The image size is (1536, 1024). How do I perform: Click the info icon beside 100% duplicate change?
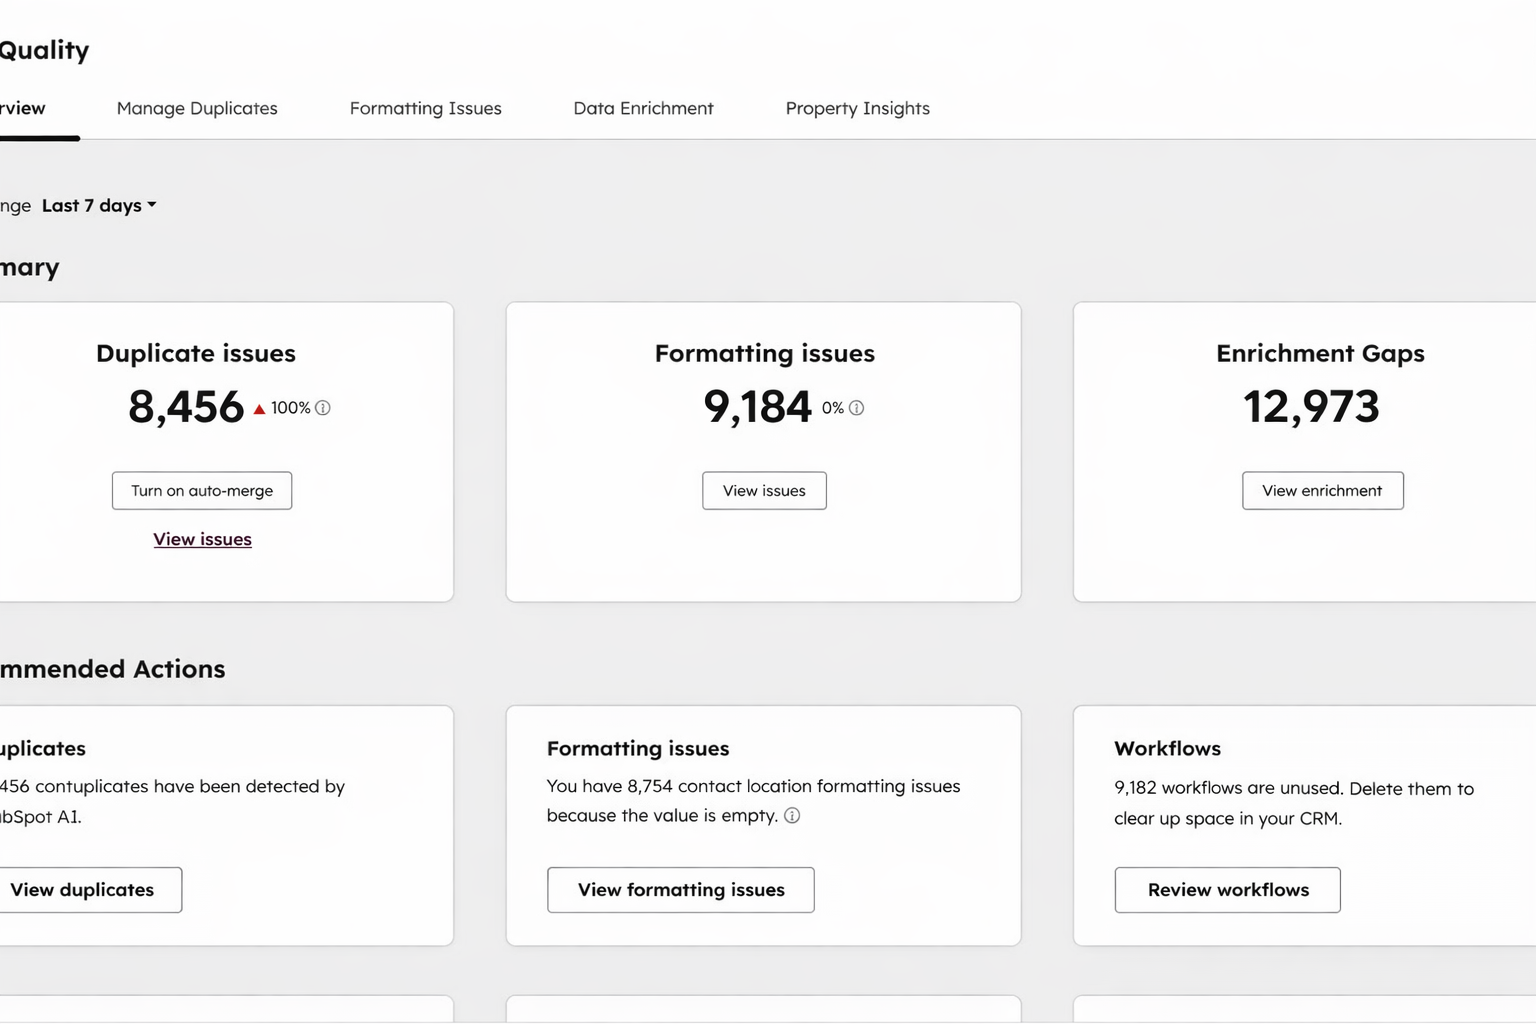323,408
